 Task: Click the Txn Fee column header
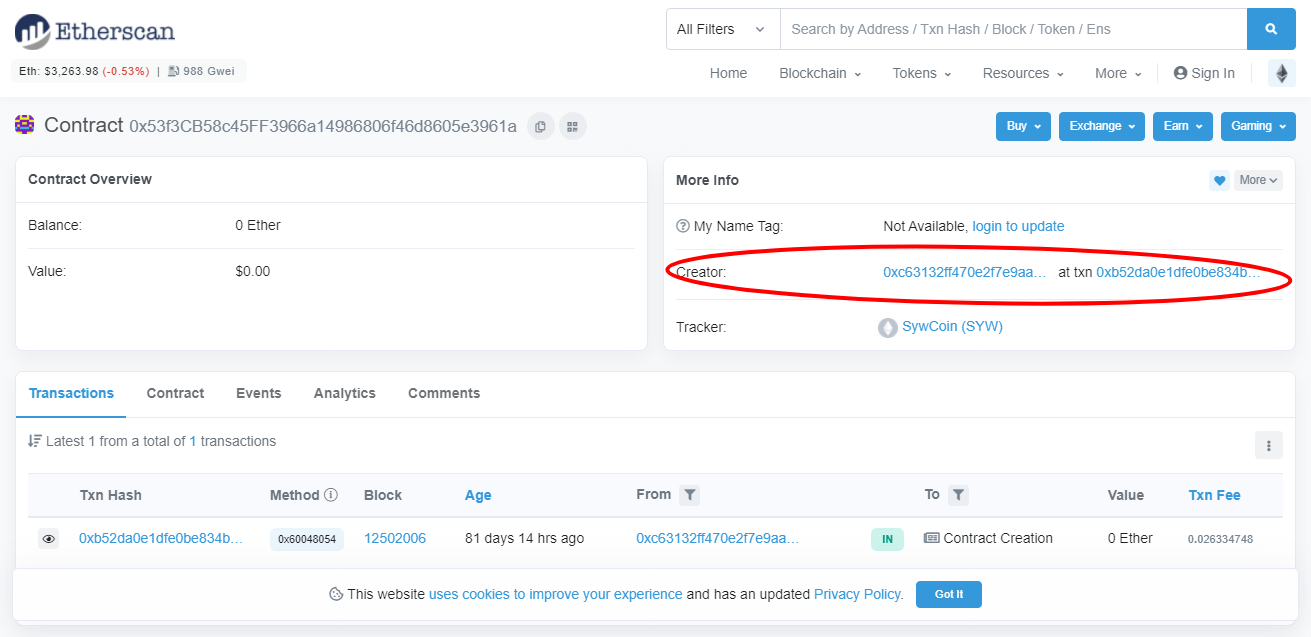click(x=1214, y=495)
